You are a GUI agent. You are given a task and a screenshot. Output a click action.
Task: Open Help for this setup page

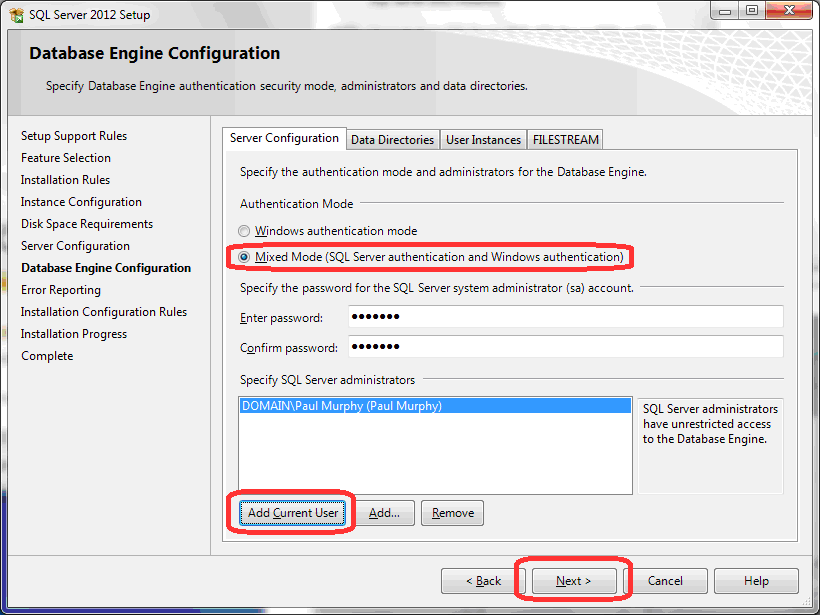pyautogui.click(x=756, y=581)
